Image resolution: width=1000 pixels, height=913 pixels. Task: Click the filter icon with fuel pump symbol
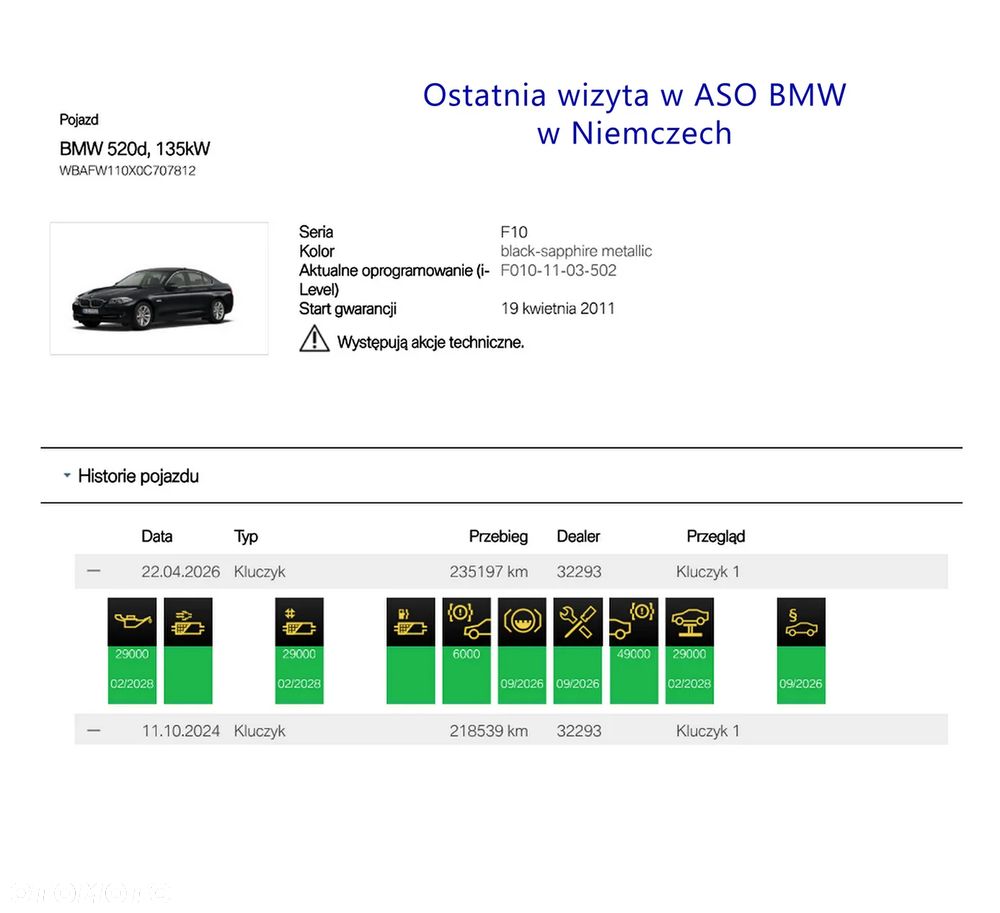click(x=411, y=622)
